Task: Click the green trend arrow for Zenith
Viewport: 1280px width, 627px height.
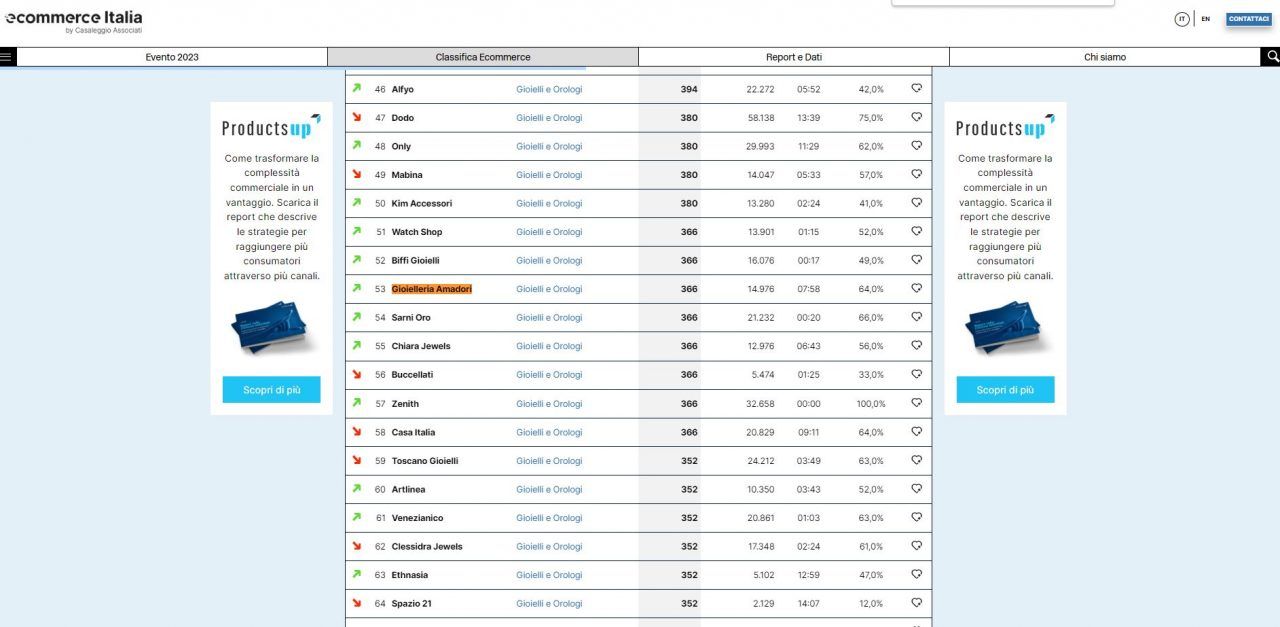Action: coord(356,402)
